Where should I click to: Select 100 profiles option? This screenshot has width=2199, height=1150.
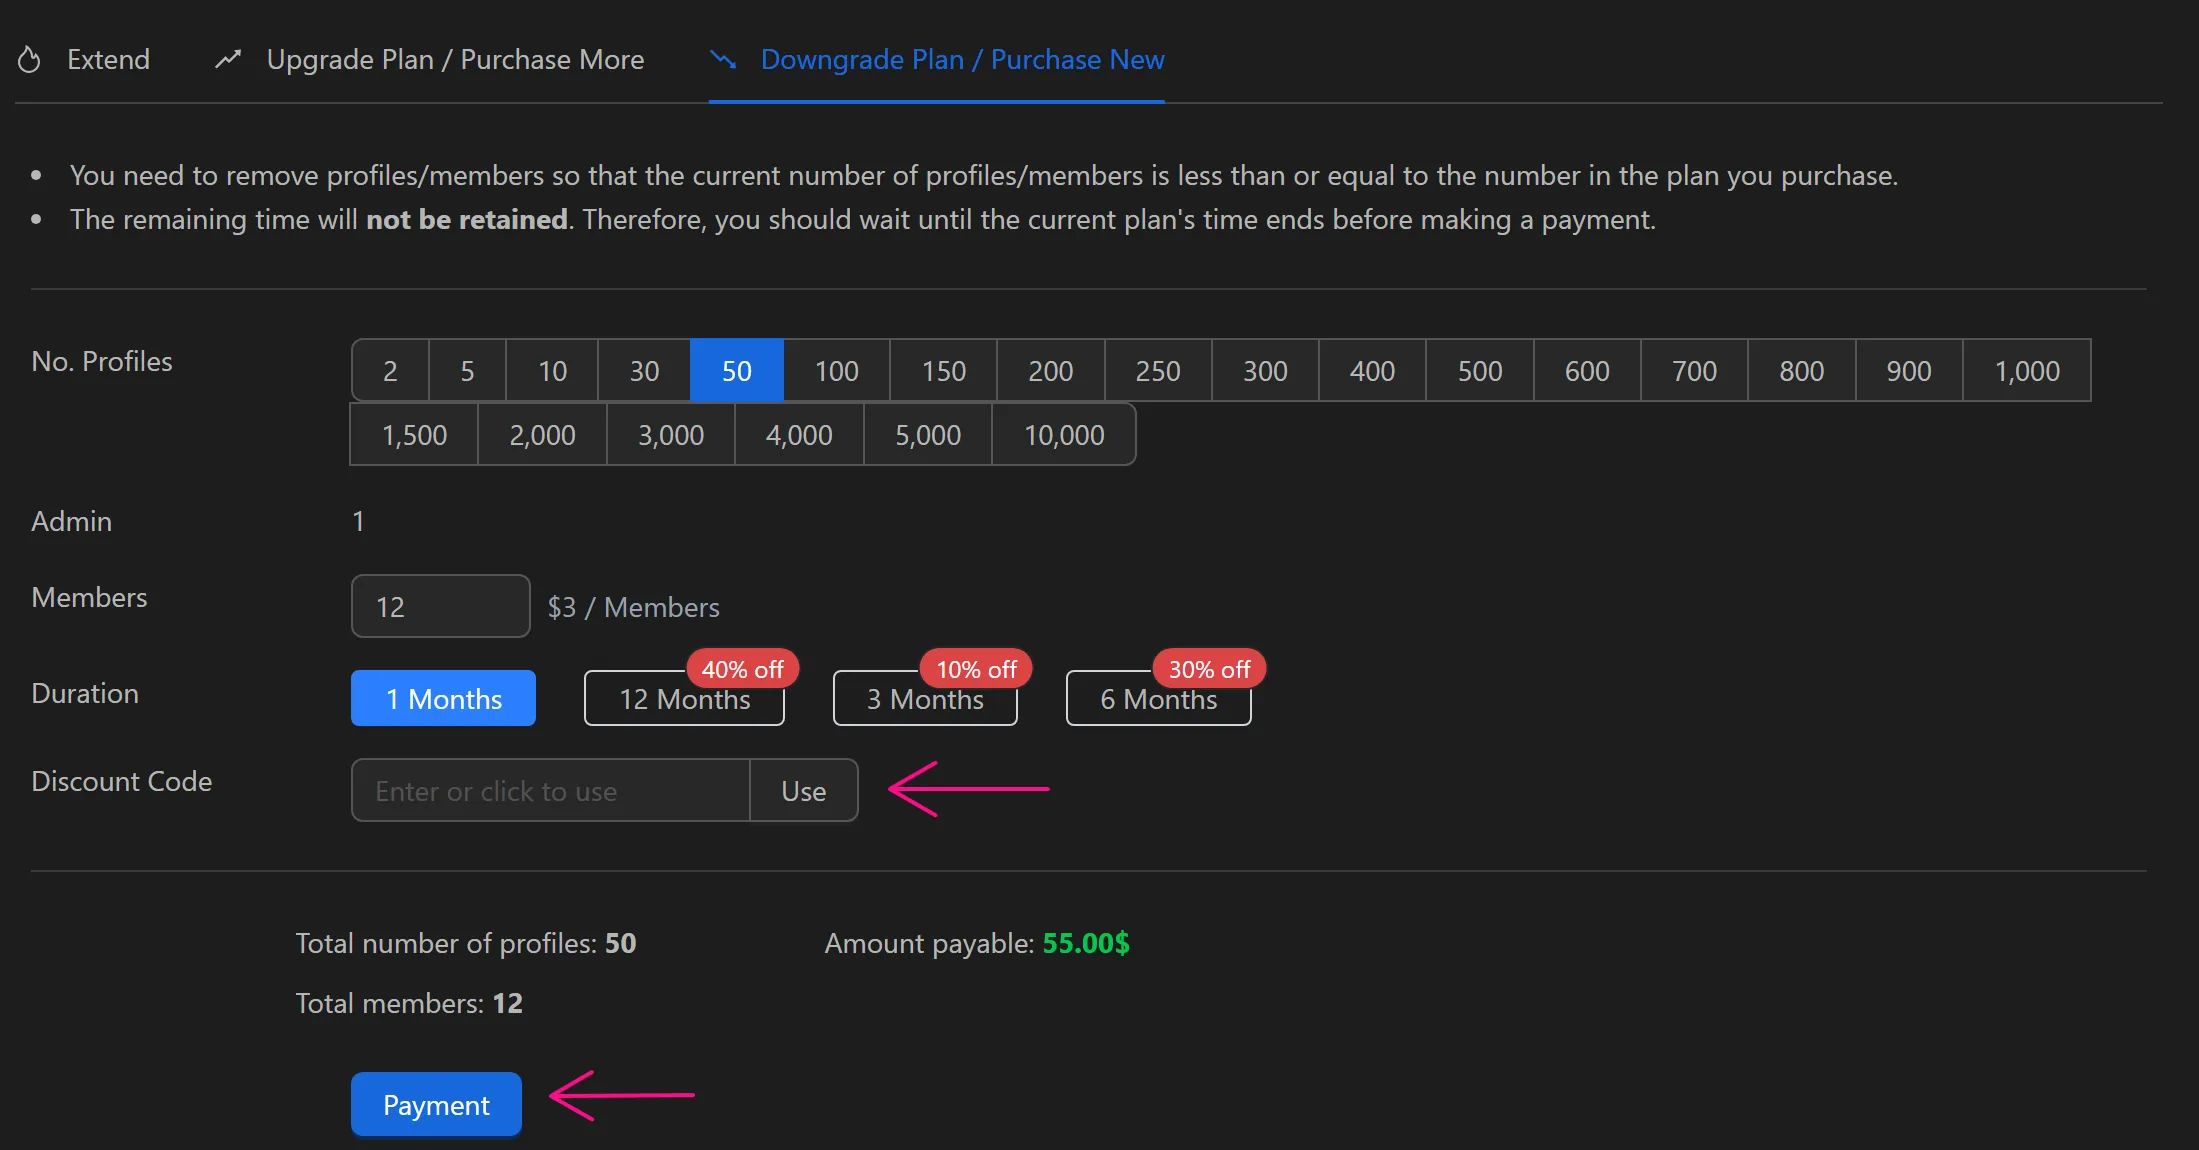pyautogui.click(x=835, y=370)
